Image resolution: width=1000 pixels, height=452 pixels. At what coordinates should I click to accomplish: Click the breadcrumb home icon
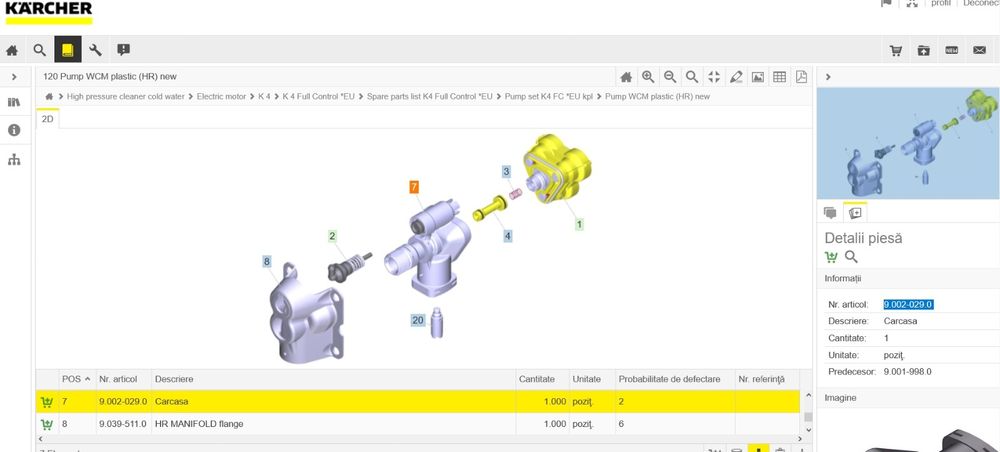tap(49, 96)
